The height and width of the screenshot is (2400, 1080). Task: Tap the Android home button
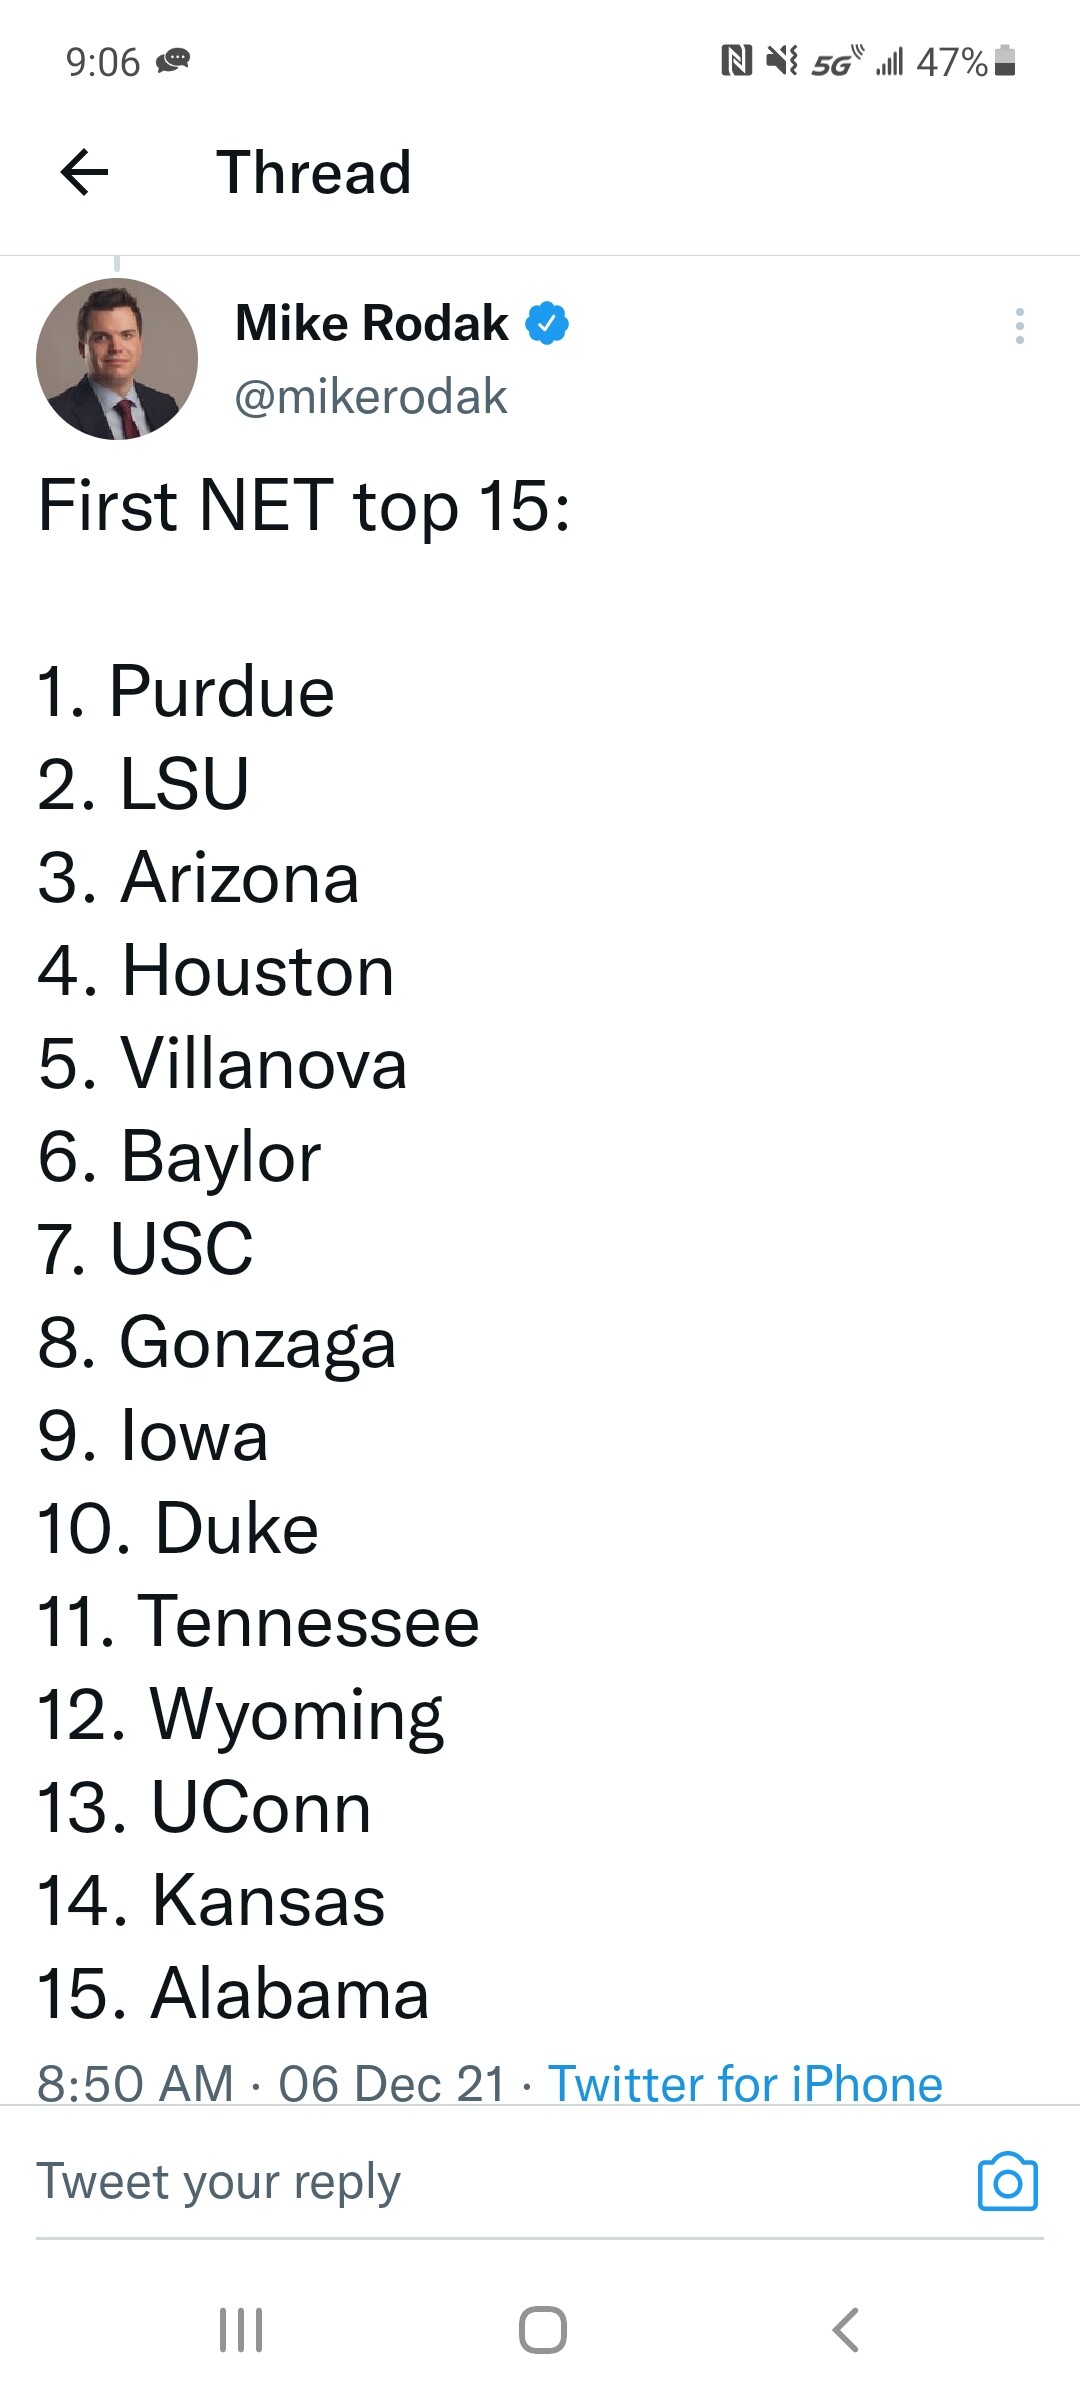[543, 2330]
